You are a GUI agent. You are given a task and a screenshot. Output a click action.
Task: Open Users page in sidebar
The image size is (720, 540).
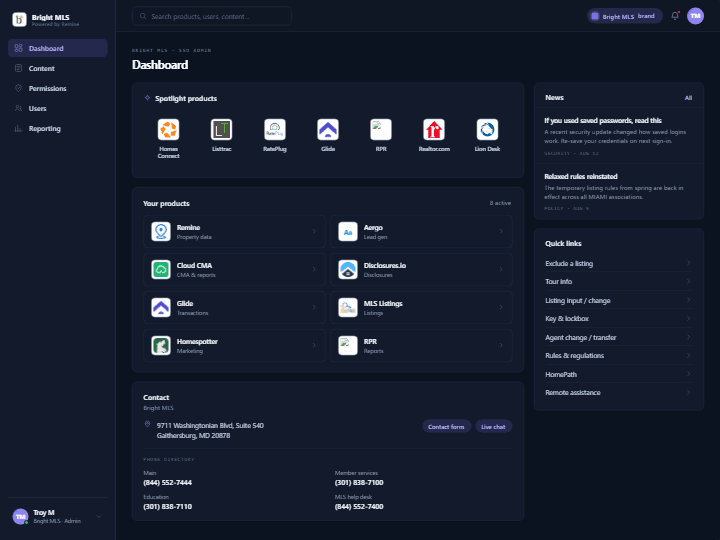click(x=58, y=108)
